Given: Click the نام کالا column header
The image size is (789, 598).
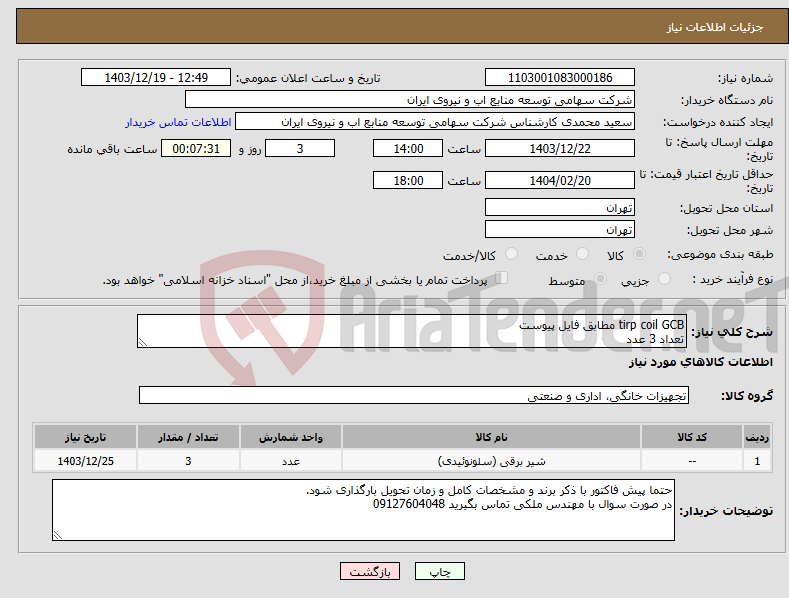Looking at the screenshot, I should coord(491,437).
